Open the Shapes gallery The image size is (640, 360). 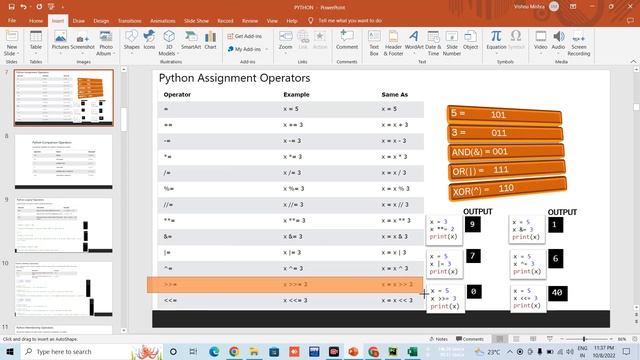click(x=131, y=41)
